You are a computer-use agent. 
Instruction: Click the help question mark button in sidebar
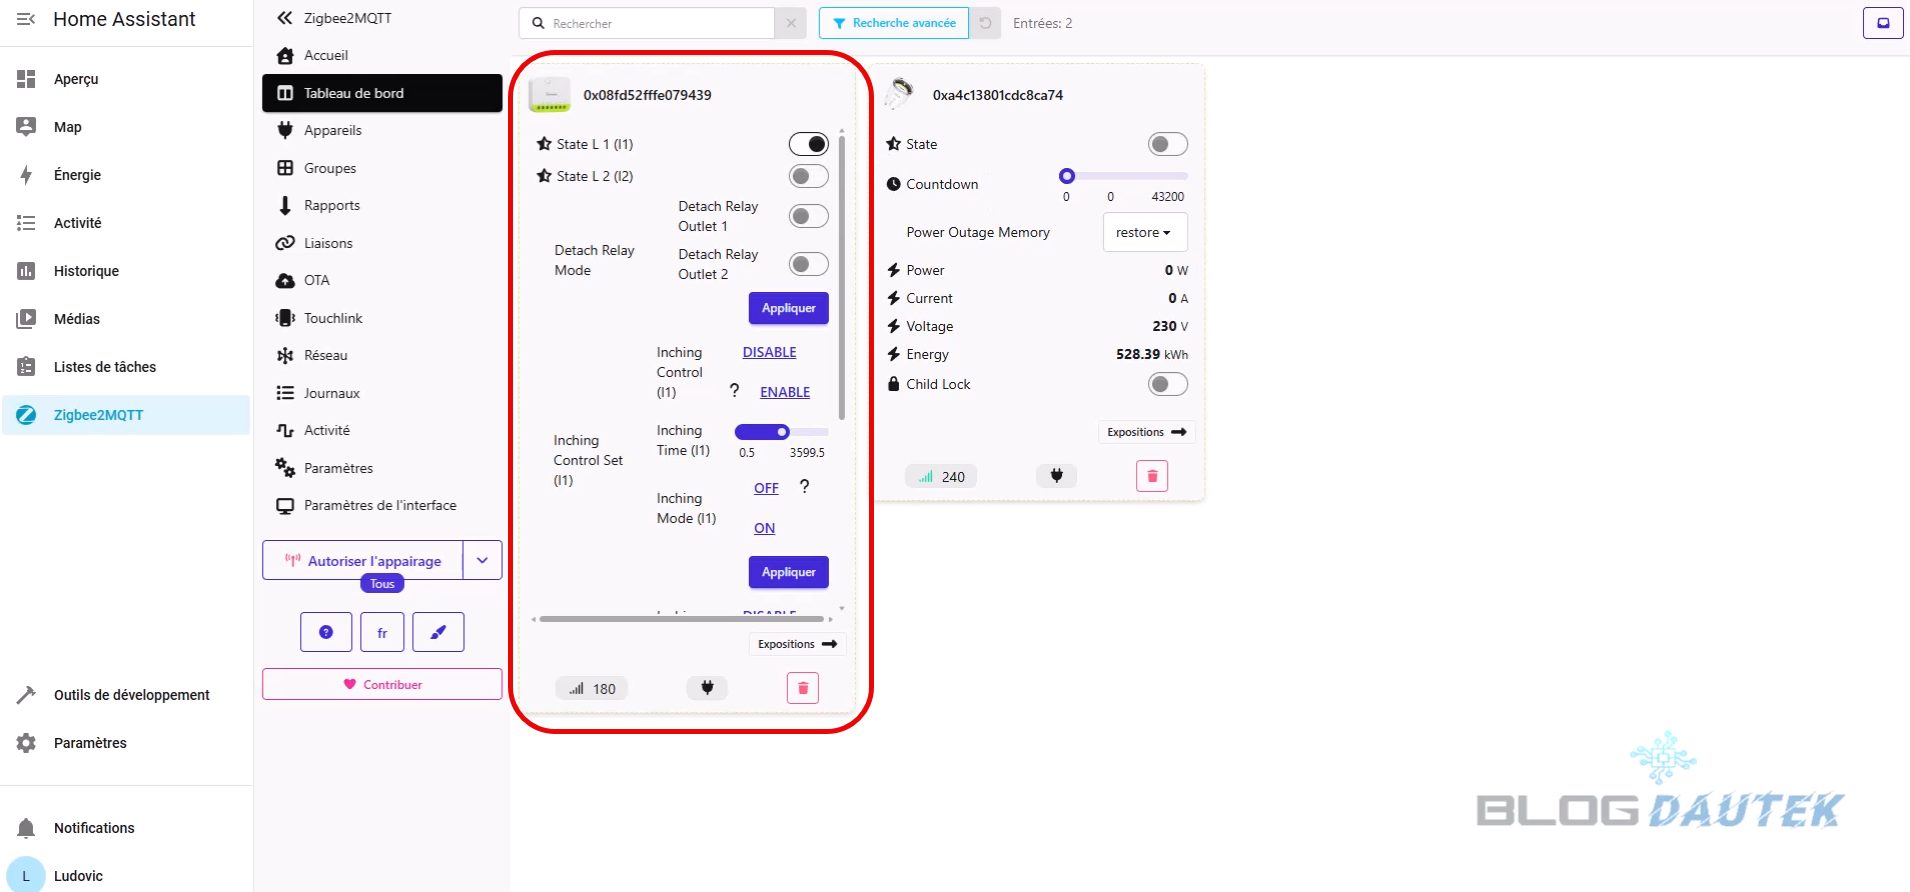point(326,632)
